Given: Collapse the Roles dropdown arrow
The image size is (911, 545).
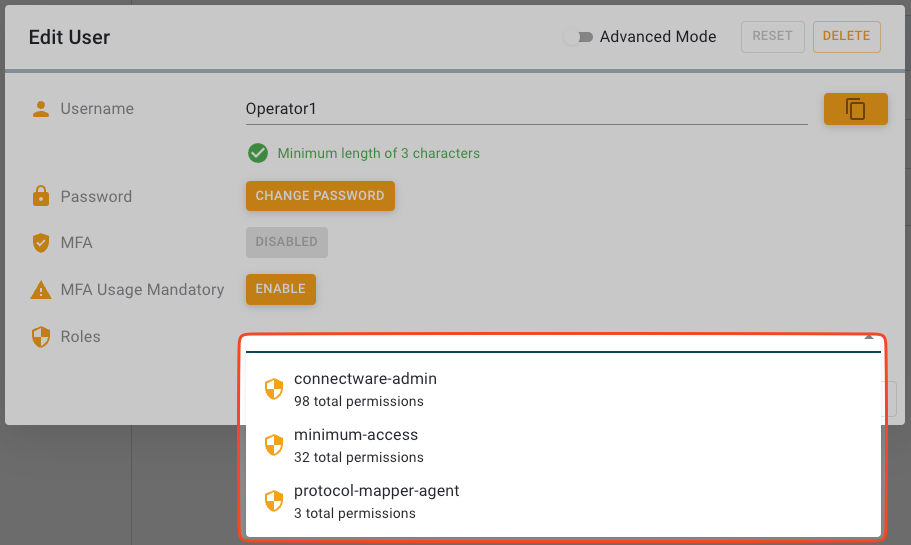Looking at the screenshot, I should click(868, 339).
